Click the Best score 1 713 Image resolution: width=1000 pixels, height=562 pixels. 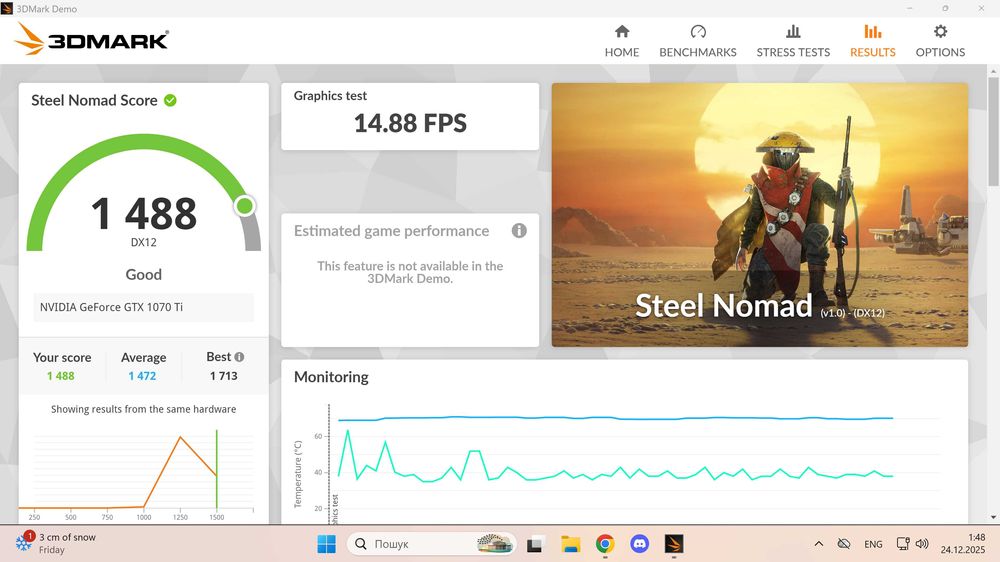coord(224,376)
